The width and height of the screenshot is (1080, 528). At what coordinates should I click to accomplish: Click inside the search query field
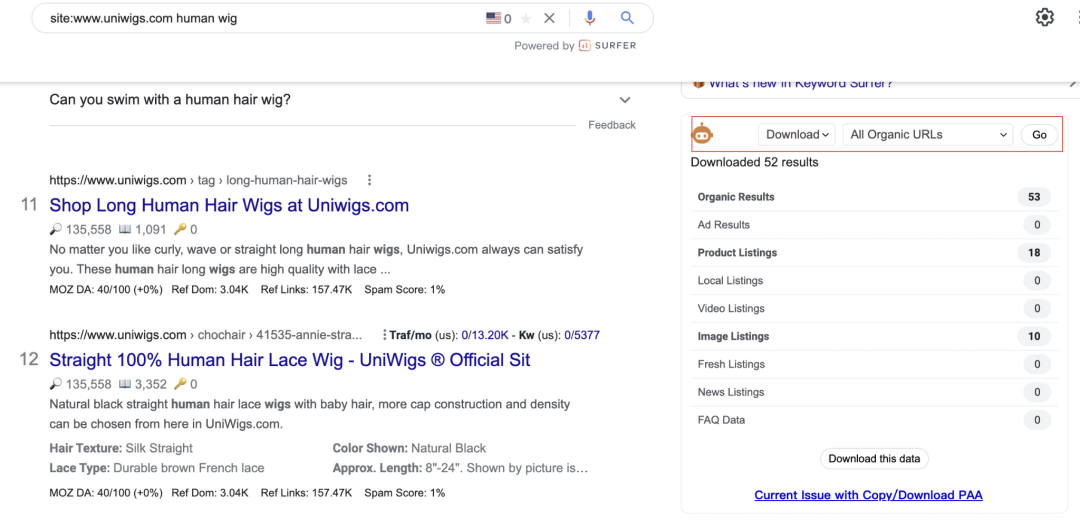(262, 19)
